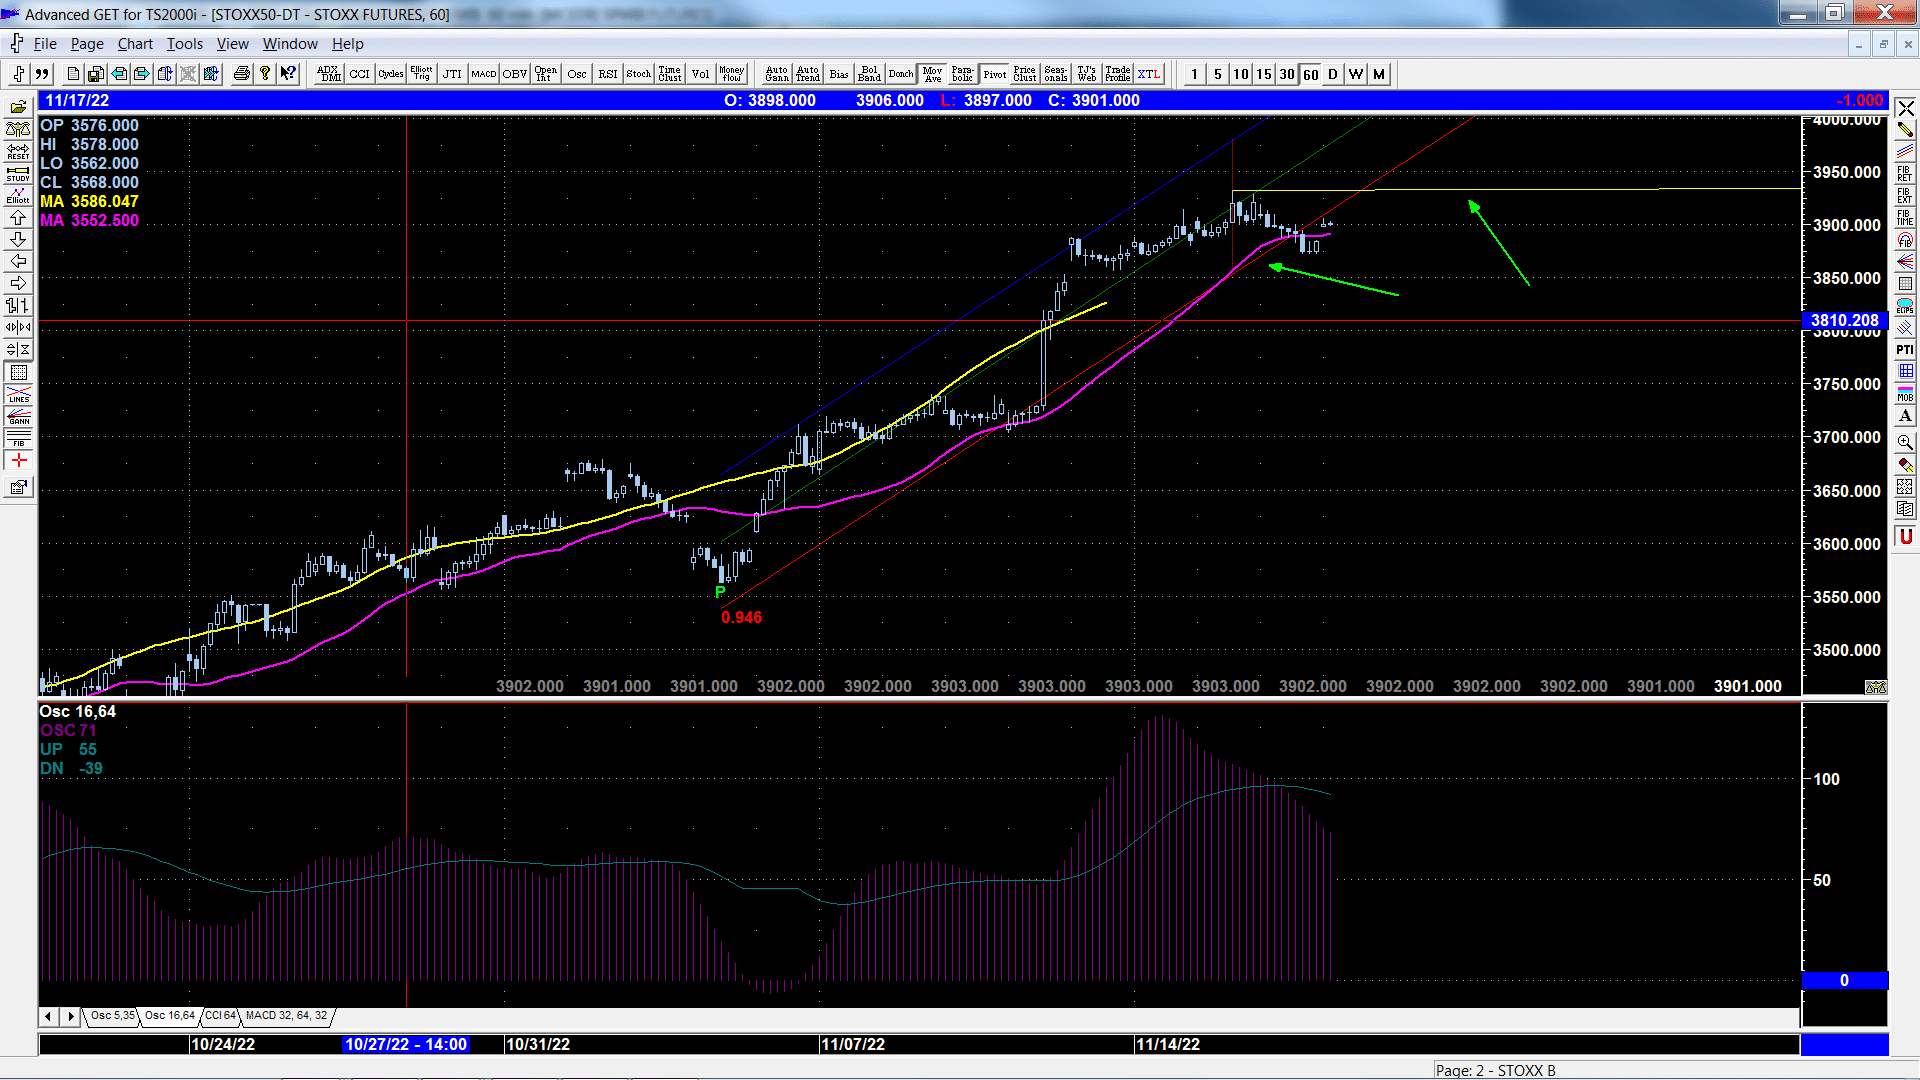Click the yellow question mark help icon
This screenshot has width=1920, height=1080.
click(x=265, y=74)
